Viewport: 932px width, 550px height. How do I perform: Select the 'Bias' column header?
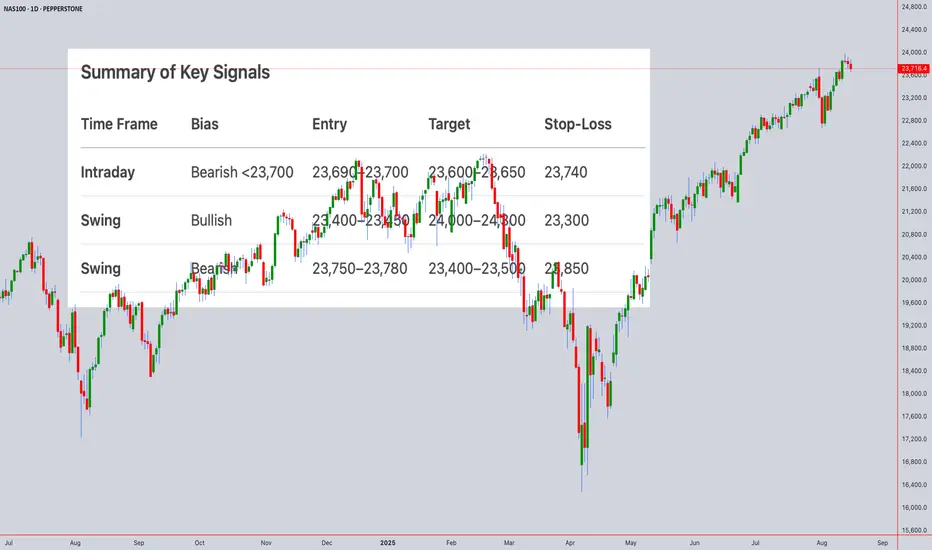(x=204, y=125)
